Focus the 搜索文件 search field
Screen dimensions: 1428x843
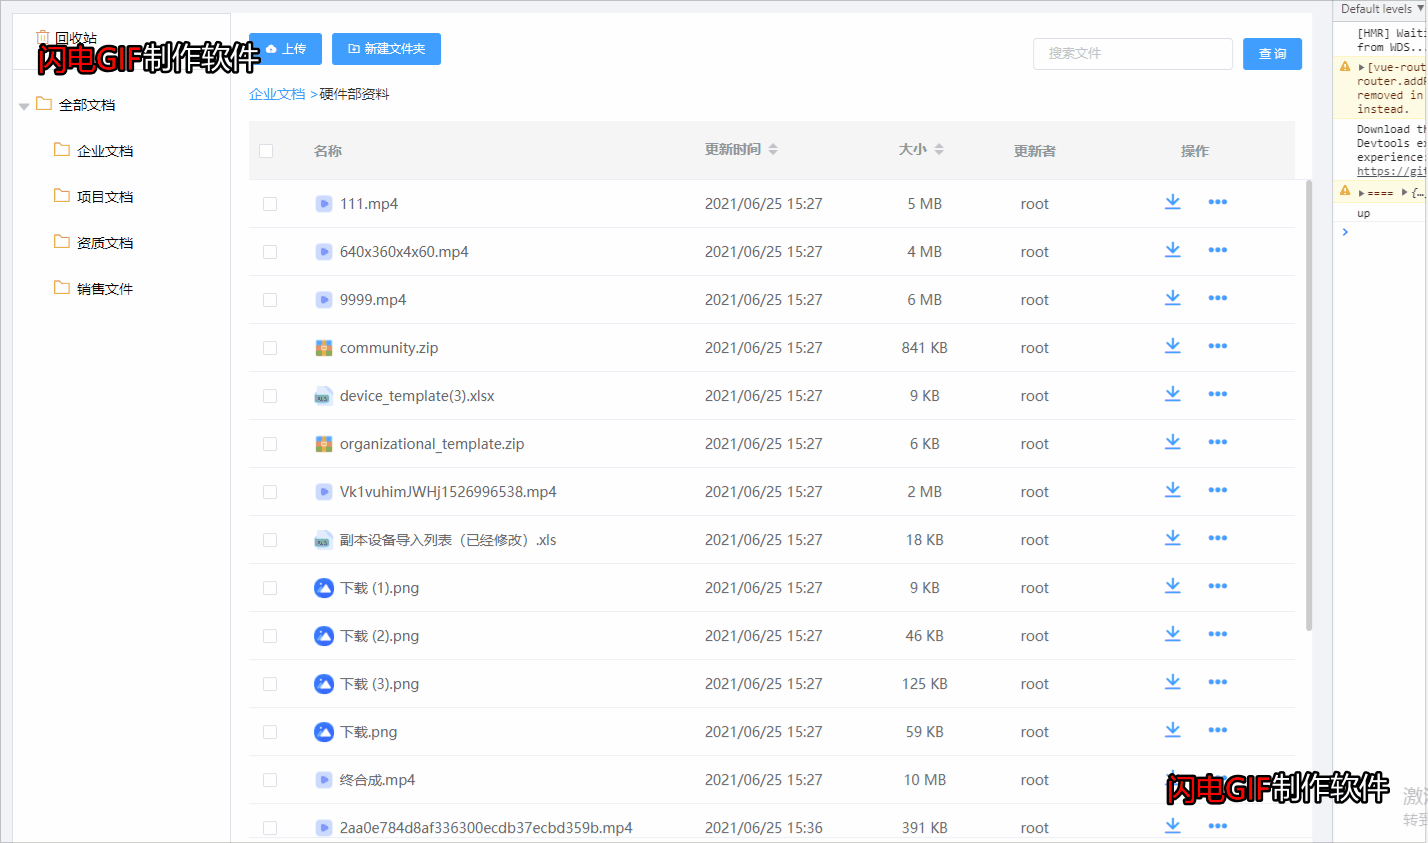coord(1132,54)
